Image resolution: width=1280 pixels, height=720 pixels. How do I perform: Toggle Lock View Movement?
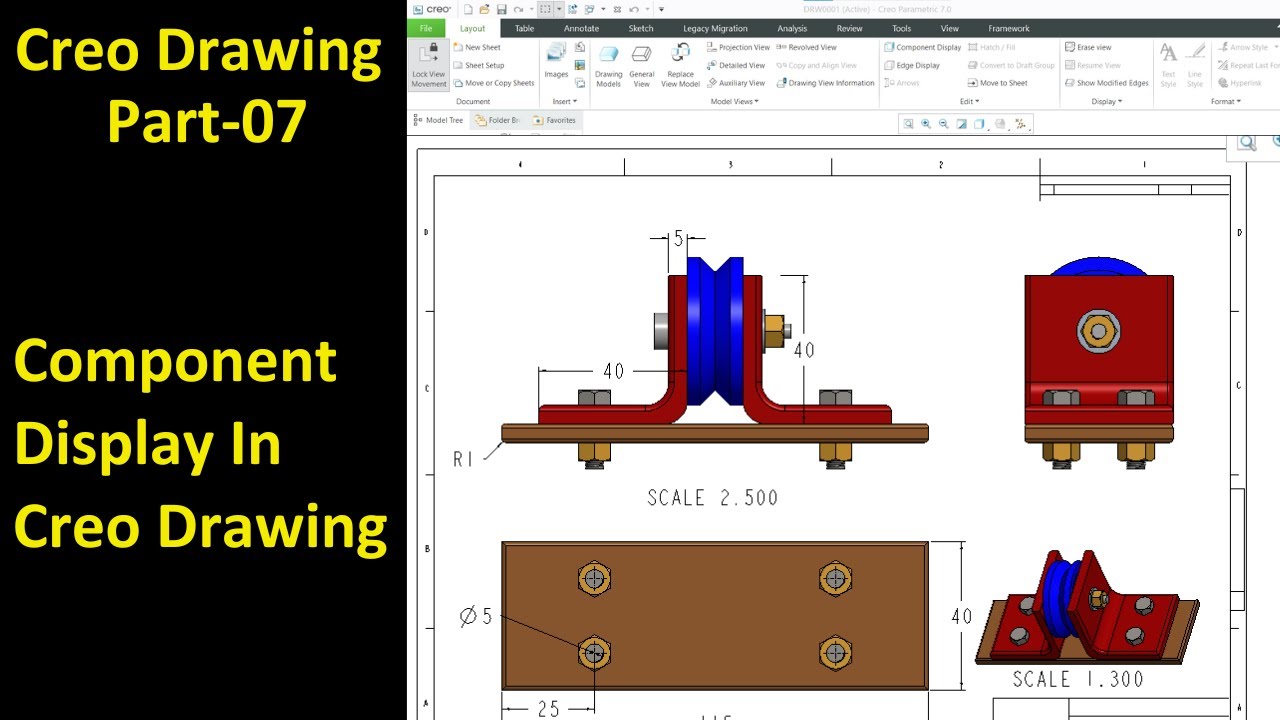[x=429, y=65]
